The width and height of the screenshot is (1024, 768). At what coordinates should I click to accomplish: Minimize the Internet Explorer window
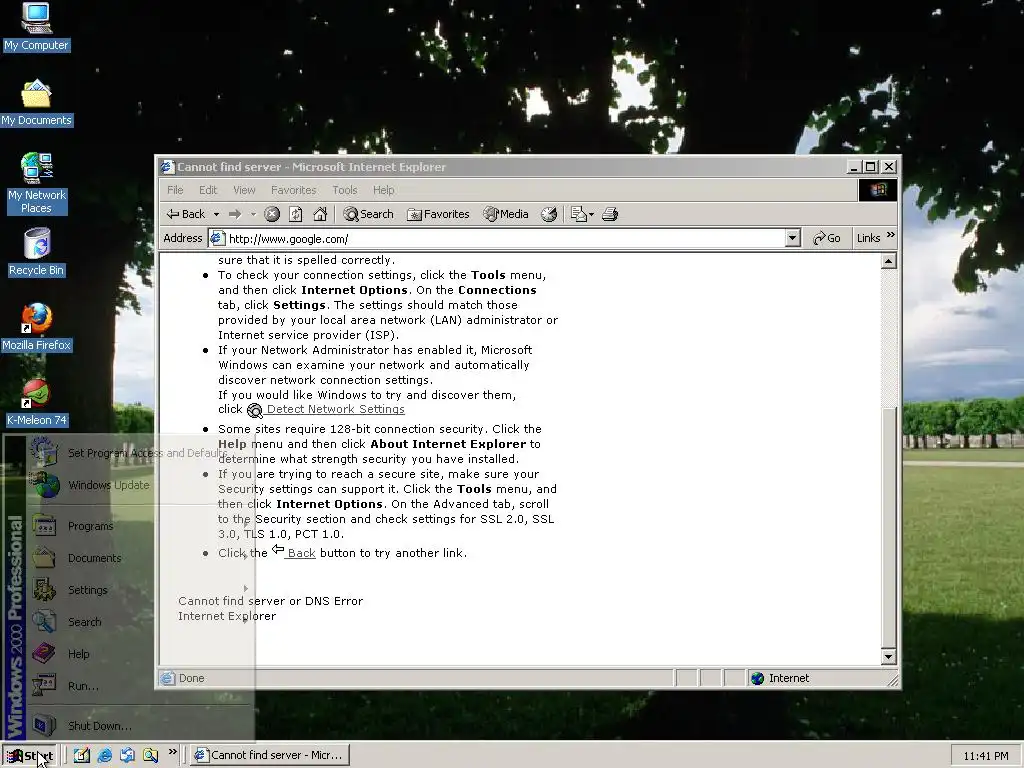pyautogui.click(x=854, y=167)
